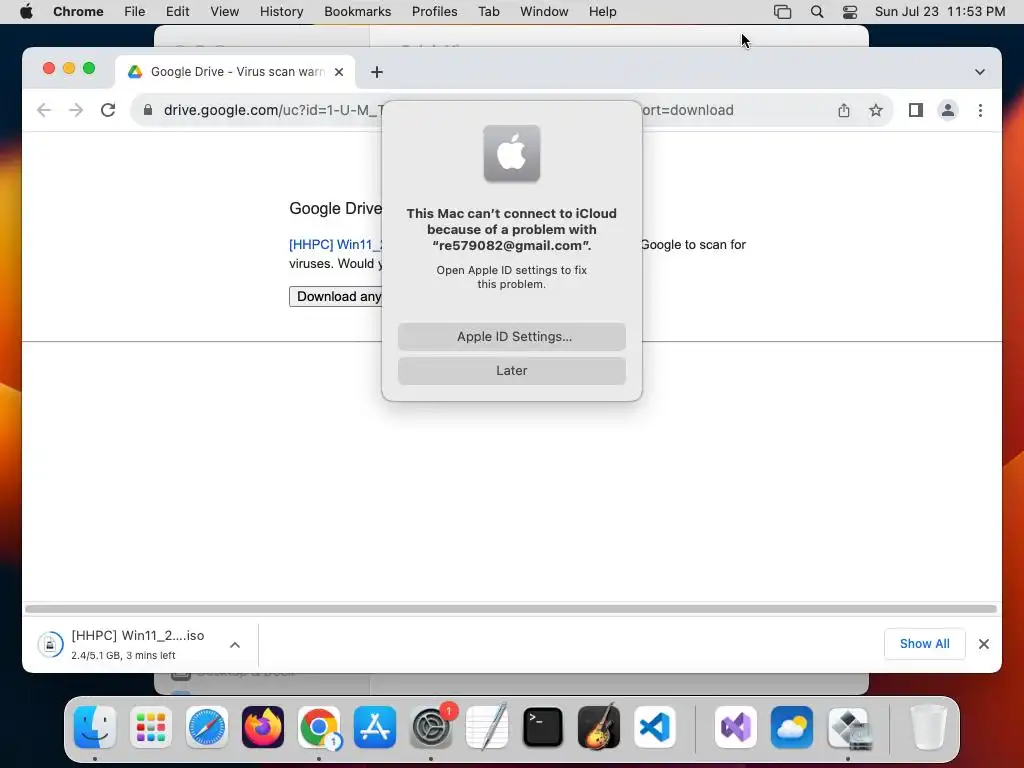
Task: Open the Profiles menu
Action: point(434,12)
